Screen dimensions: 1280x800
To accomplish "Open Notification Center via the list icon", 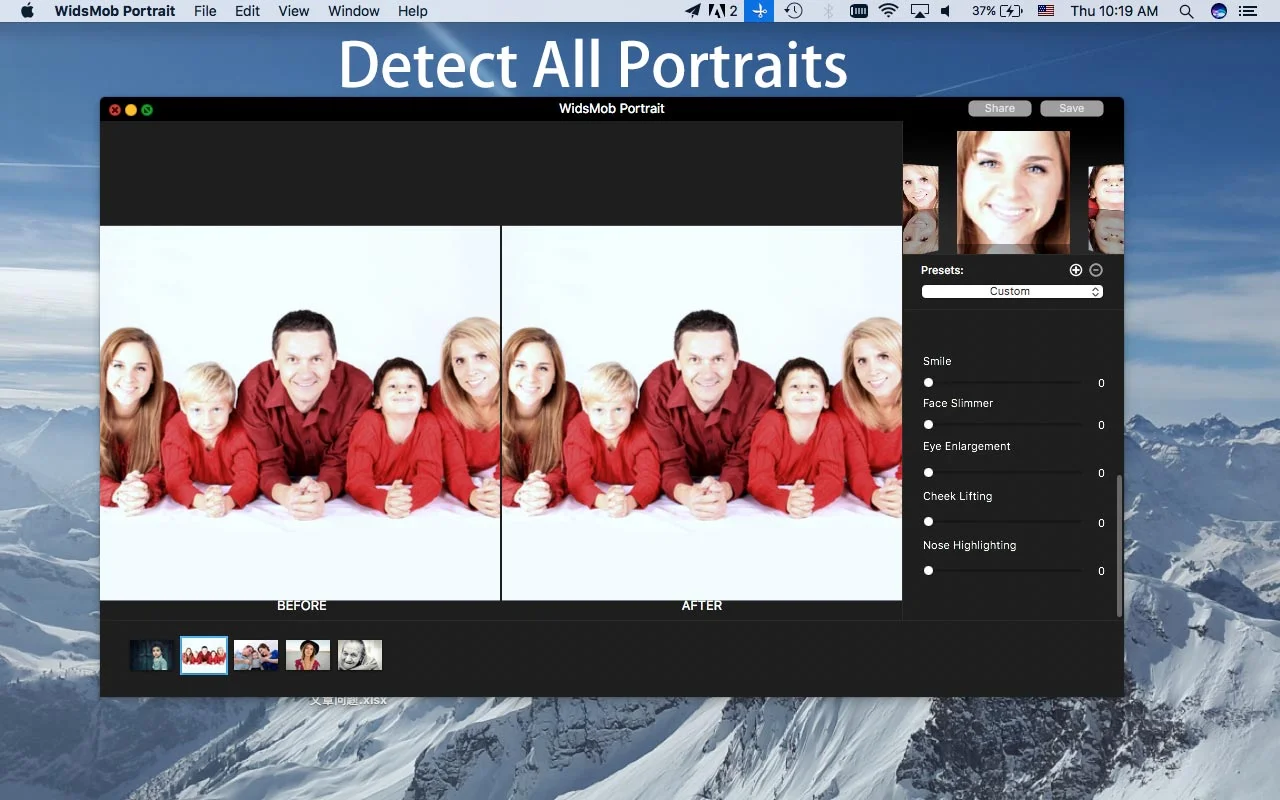I will pyautogui.click(x=1248, y=11).
